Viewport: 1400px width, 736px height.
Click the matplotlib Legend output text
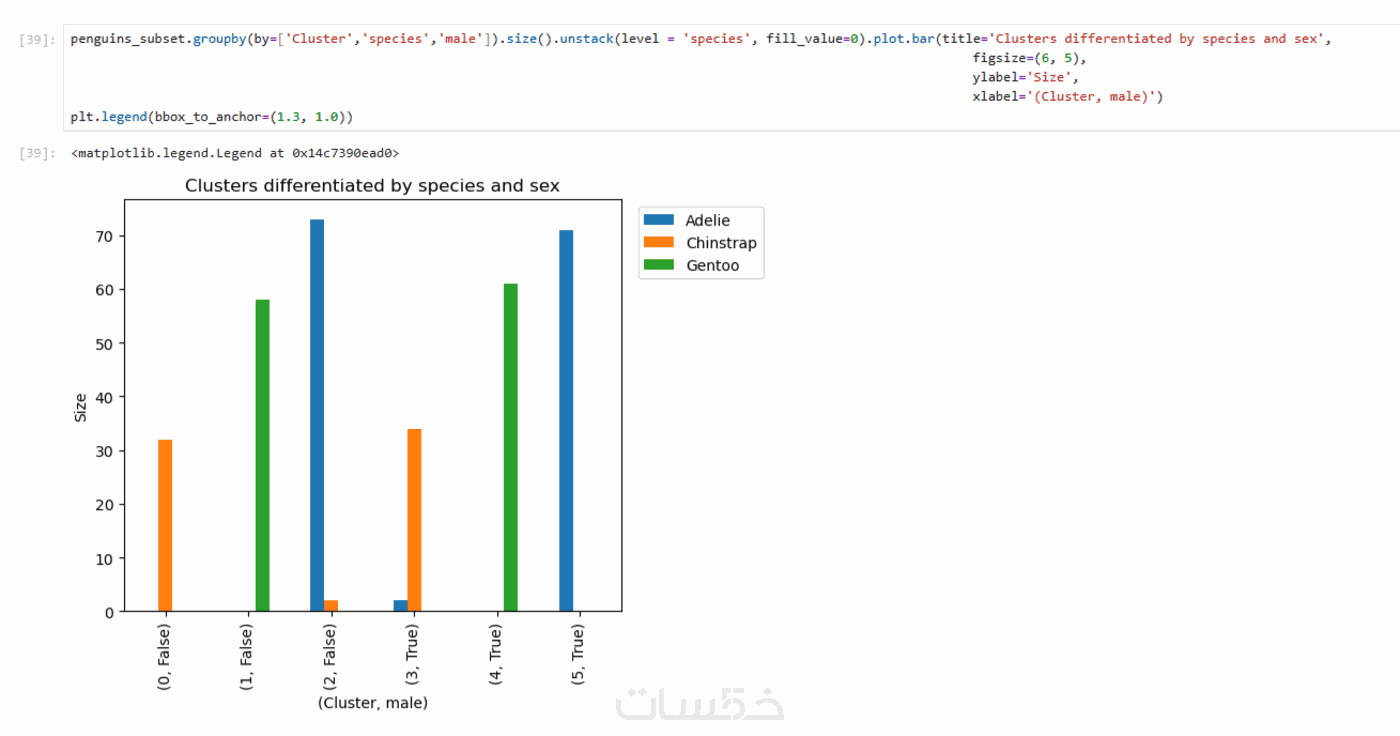tap(235, 154)
